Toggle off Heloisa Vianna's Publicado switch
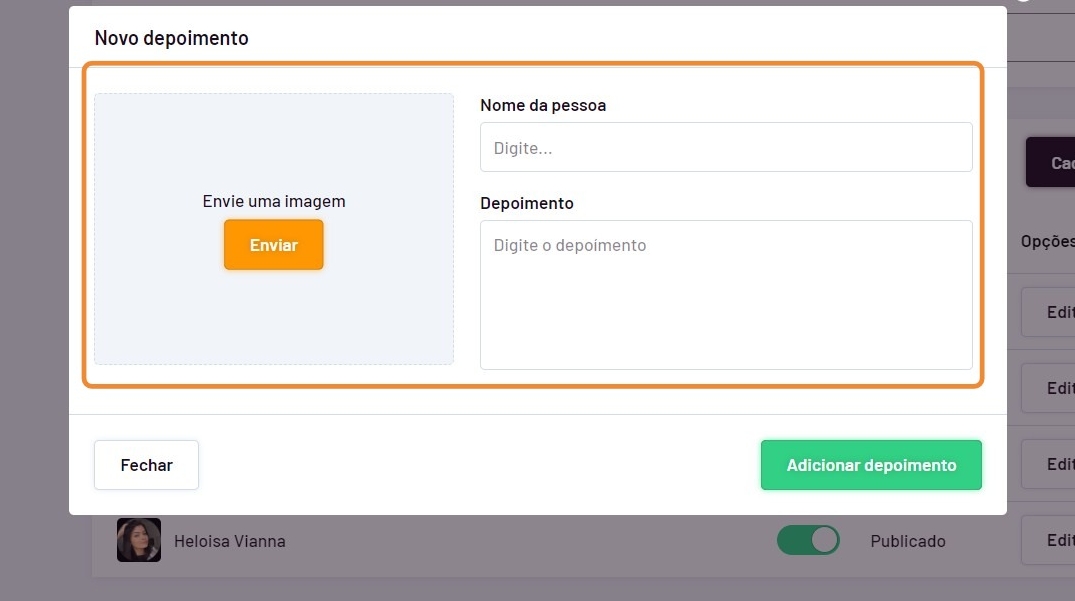This screenshot has width=1075, height=601. pos(808,540)
